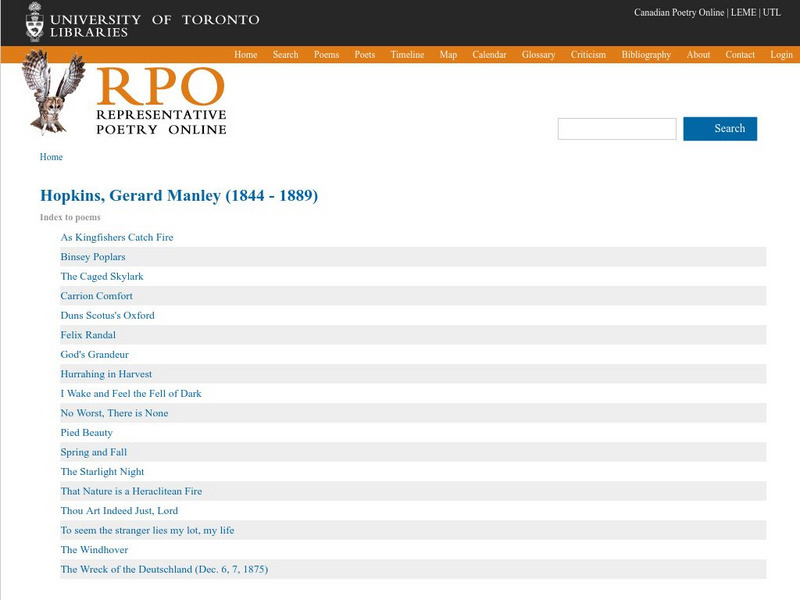Viewport: 800px width, 600px height.
Task: Open God's Grandeur poem link
Action: point(94,355)
